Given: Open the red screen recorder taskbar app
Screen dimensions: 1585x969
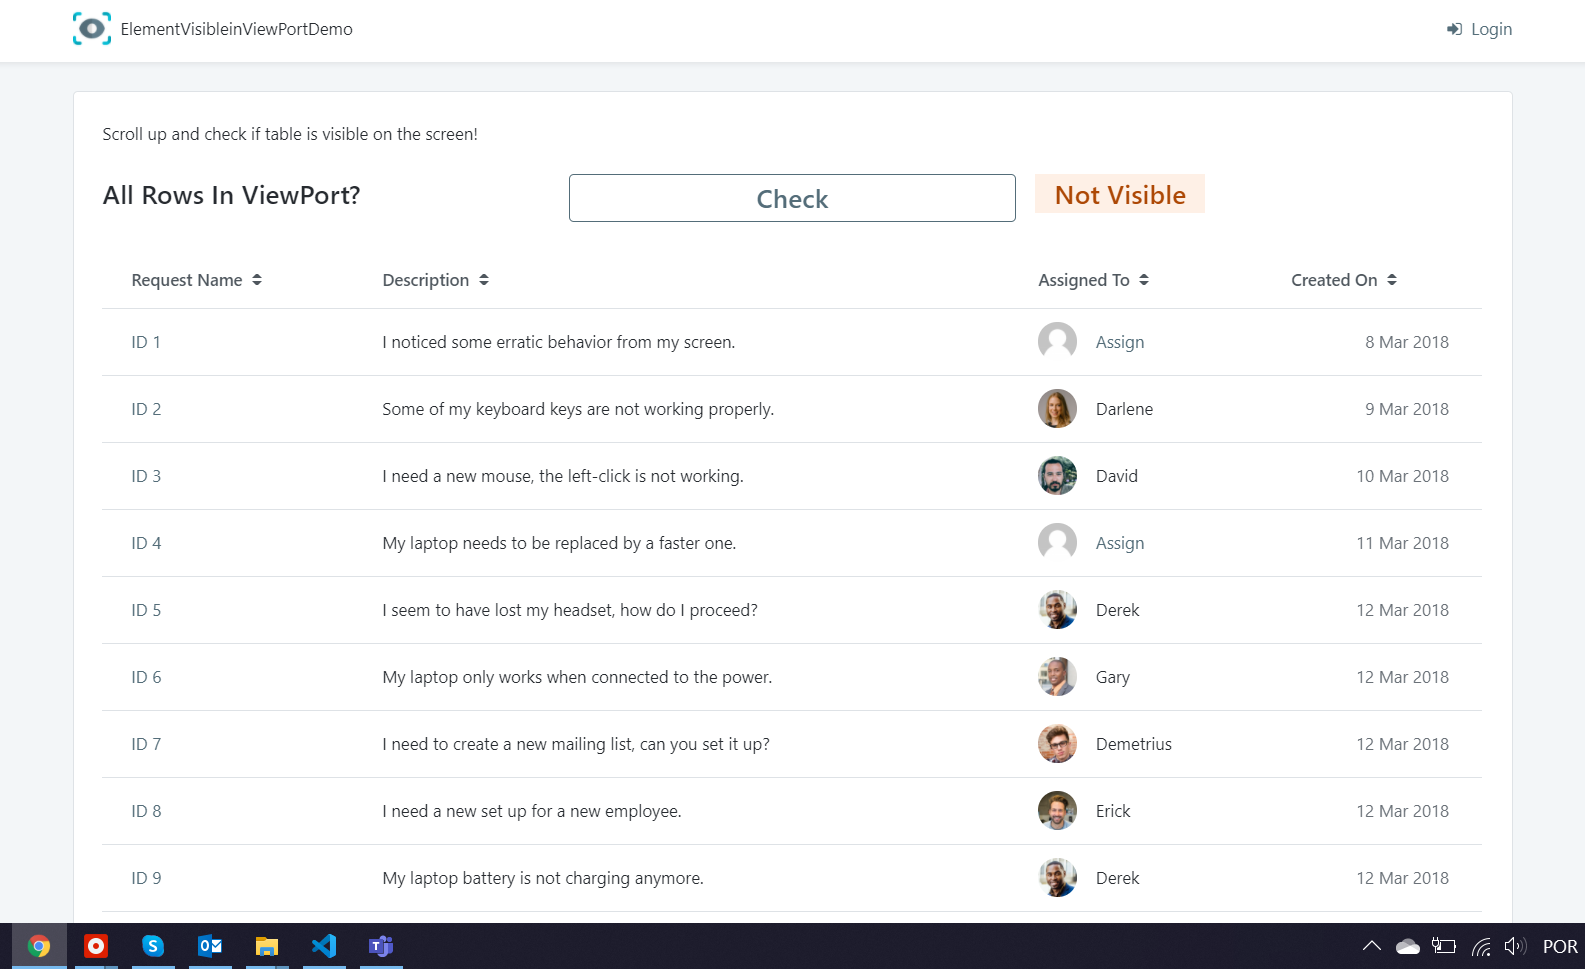Looking at the screenshot, I should 96,946.
